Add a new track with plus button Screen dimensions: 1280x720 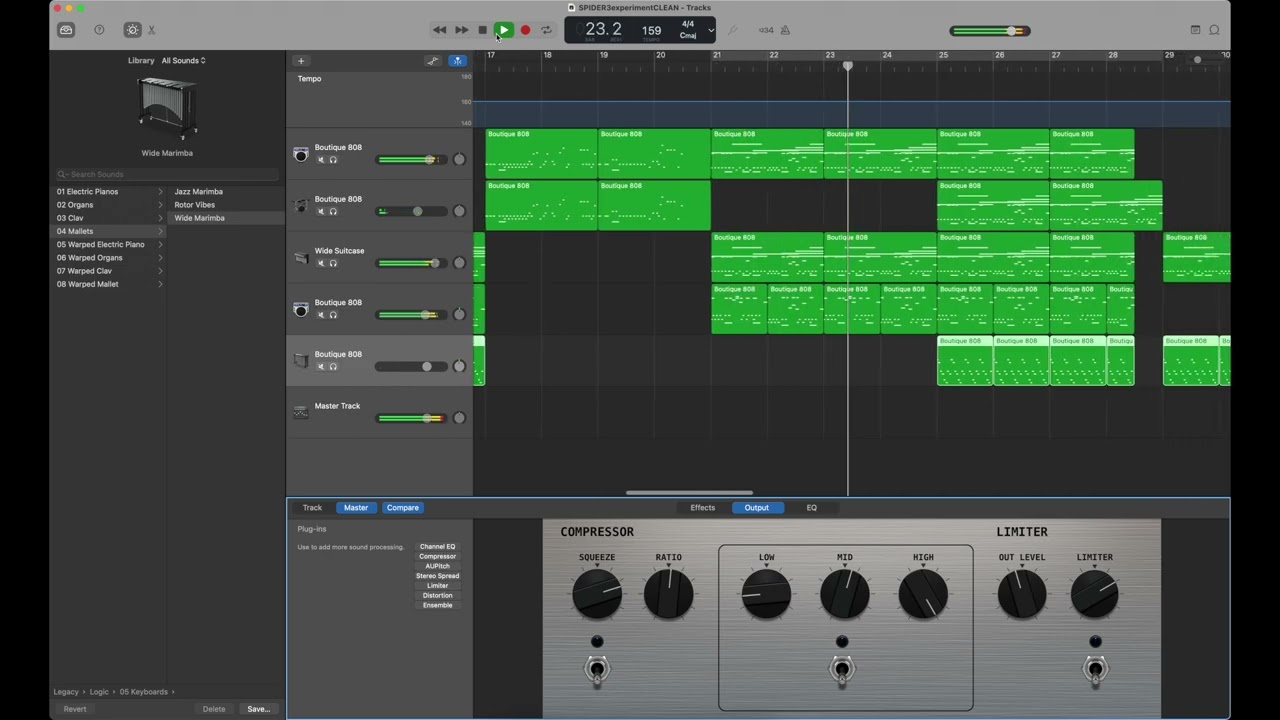(x=301, y=61)
